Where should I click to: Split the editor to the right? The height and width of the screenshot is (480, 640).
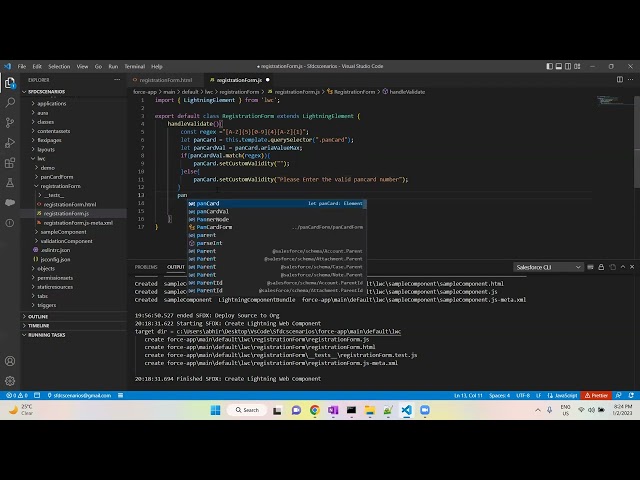pyautogui.click(x=620, y=80)
